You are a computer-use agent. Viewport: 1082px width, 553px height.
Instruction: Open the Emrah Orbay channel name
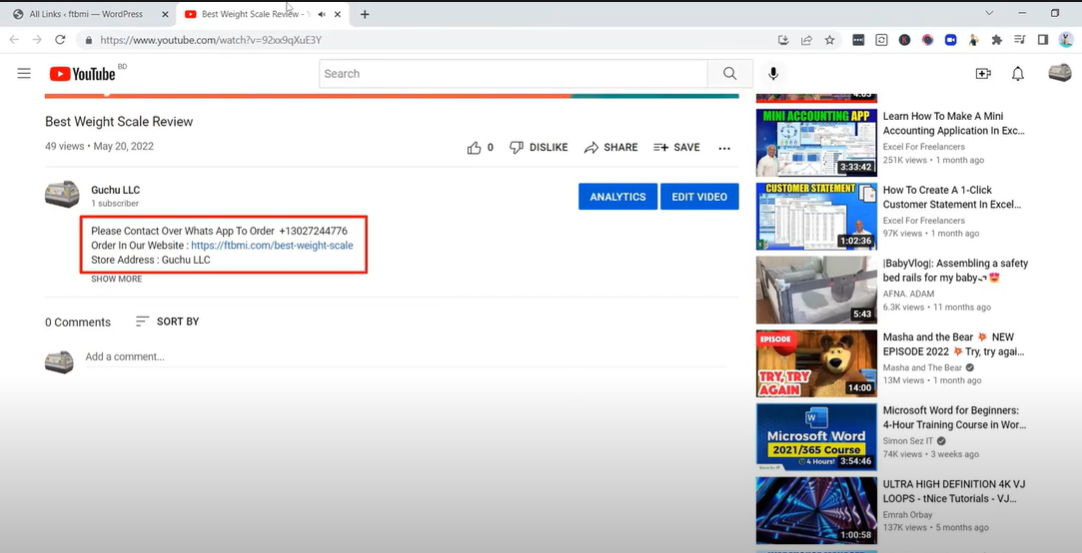pyautogui.click(x=907, y=514)
